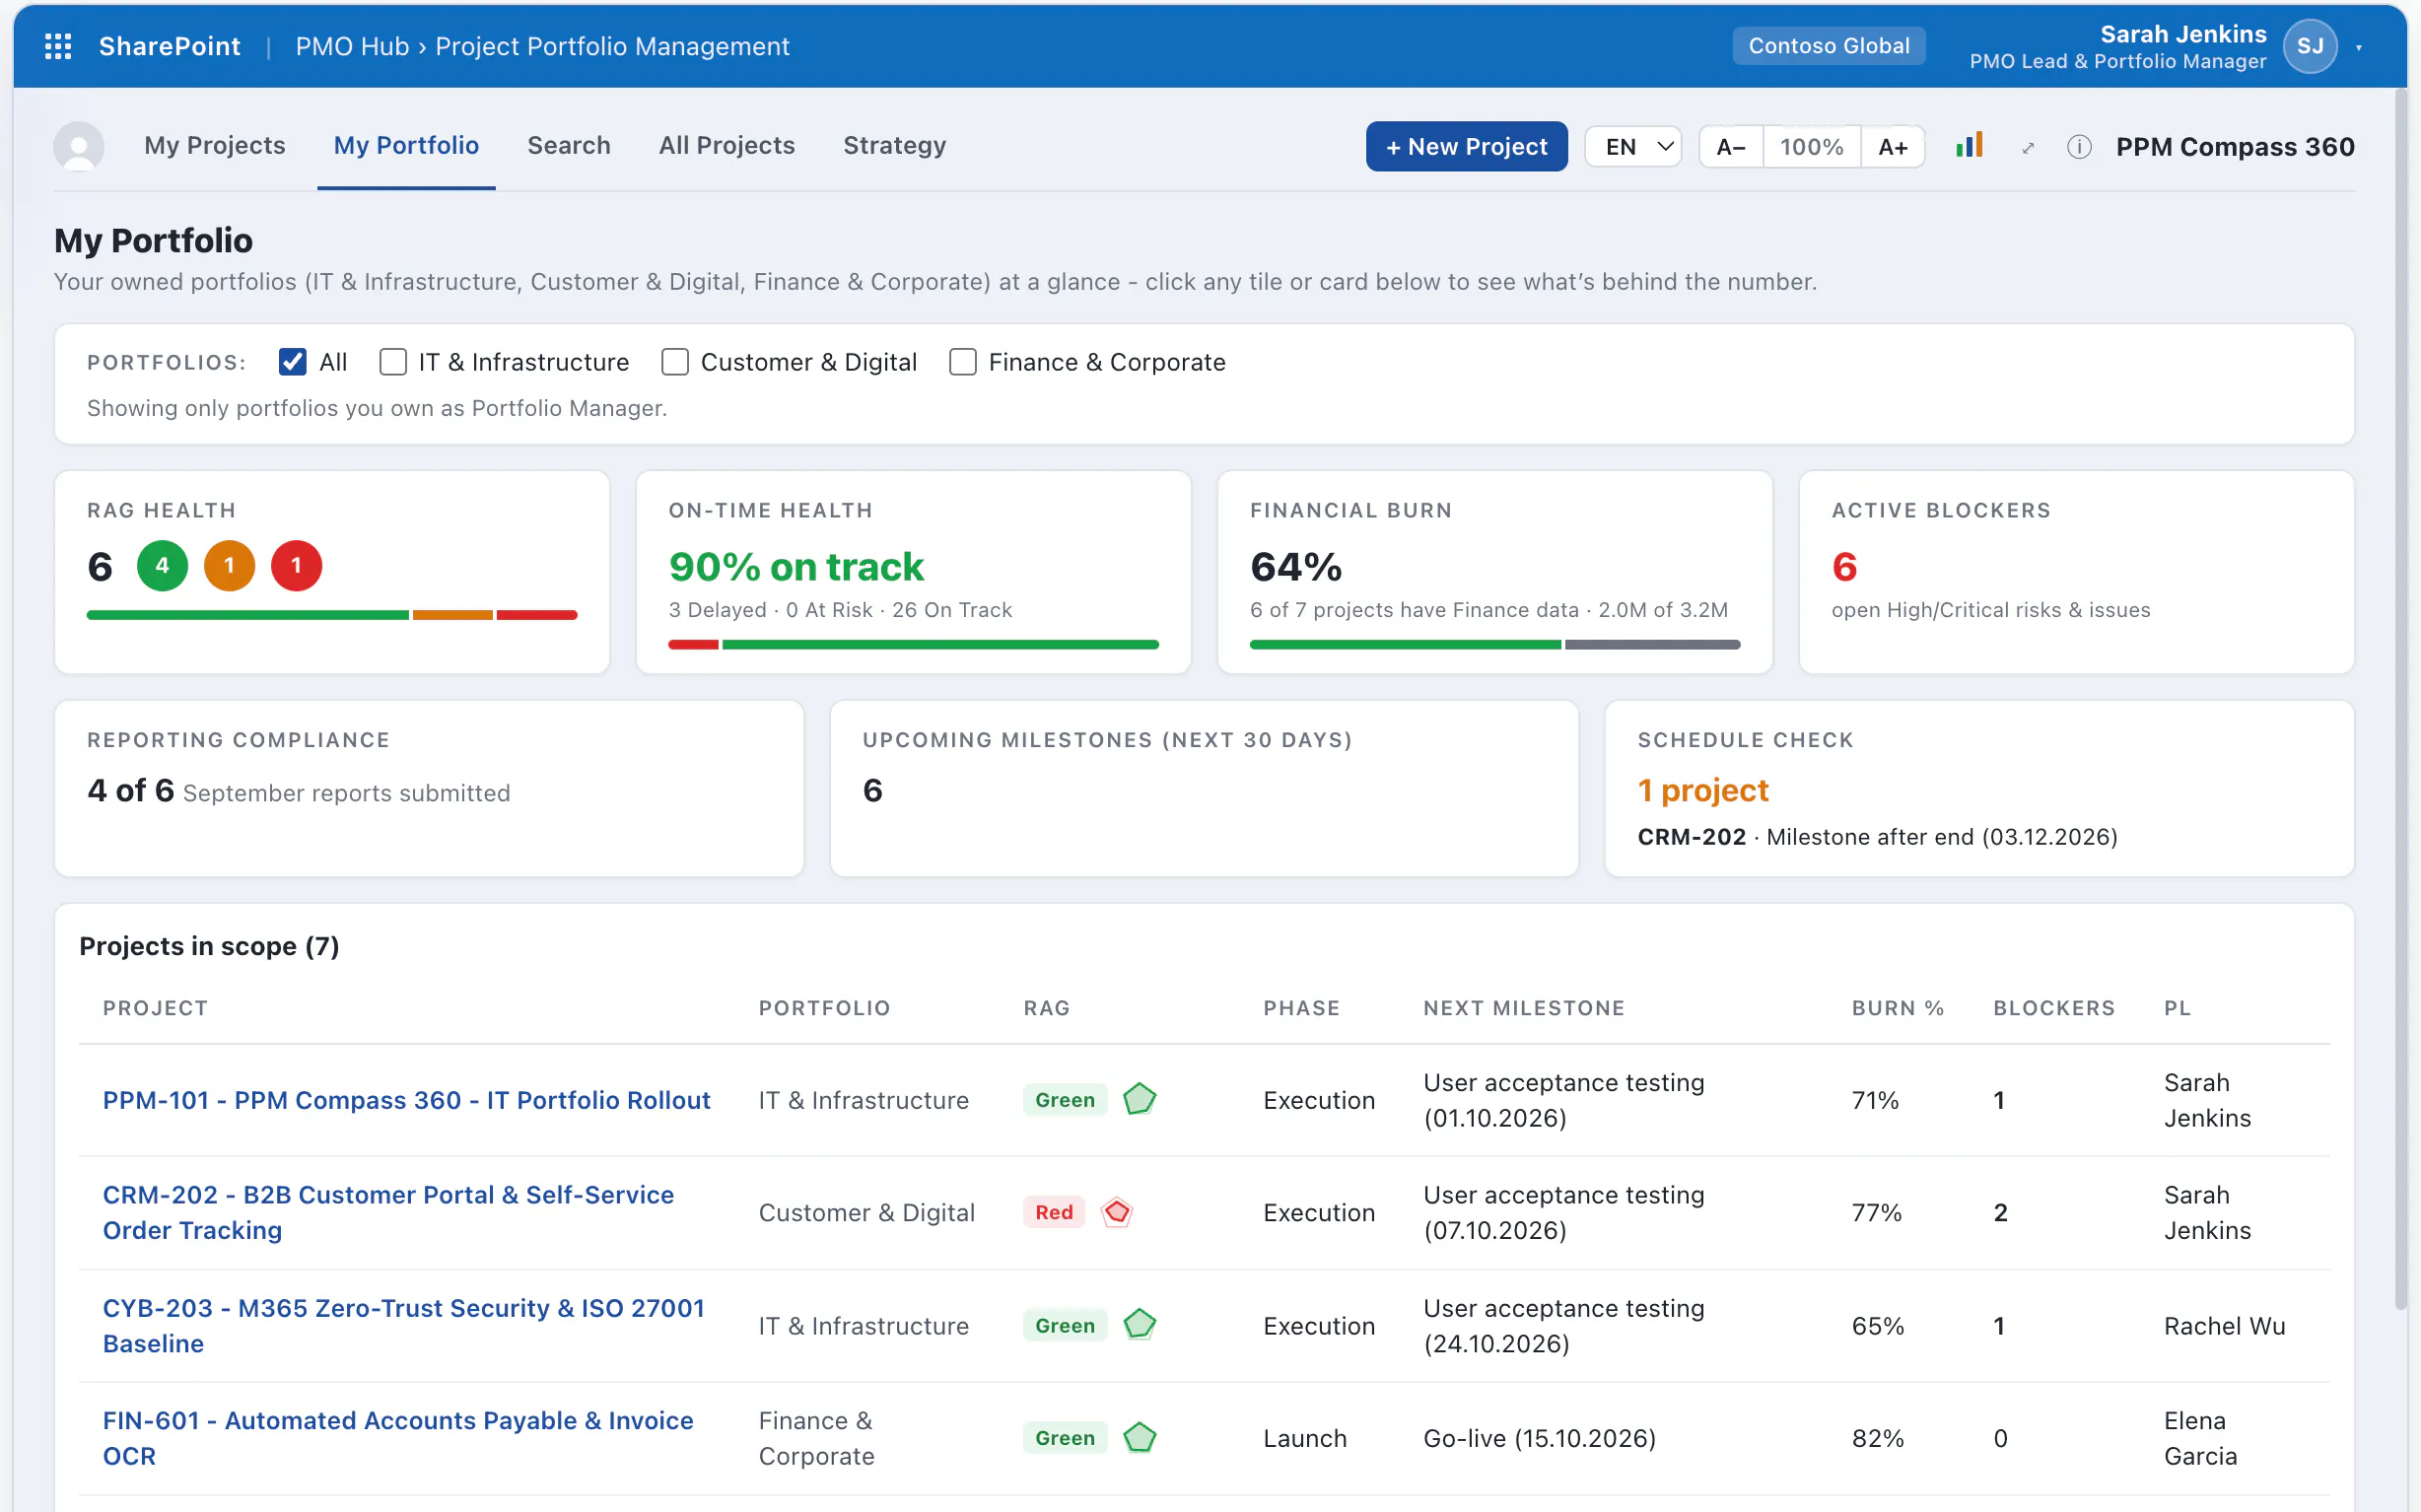Viewport: 2421px width, 1512px height.
Task: Check the Finance & Corporate filter
Action: [x=962, y=362]
